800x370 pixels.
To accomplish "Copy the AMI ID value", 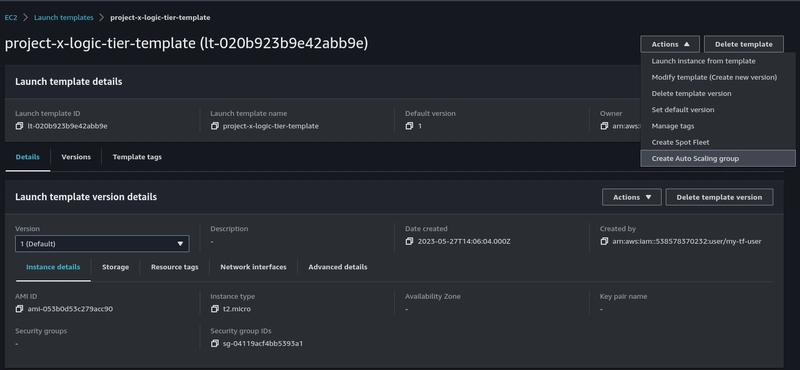I will [19, 309].
